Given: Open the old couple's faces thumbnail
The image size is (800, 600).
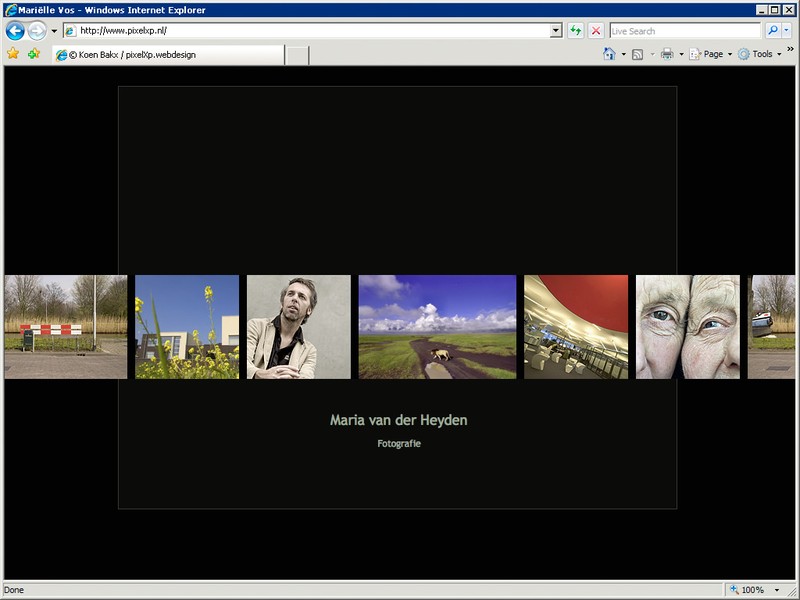Looking at the screenshot, I should 688,327.
